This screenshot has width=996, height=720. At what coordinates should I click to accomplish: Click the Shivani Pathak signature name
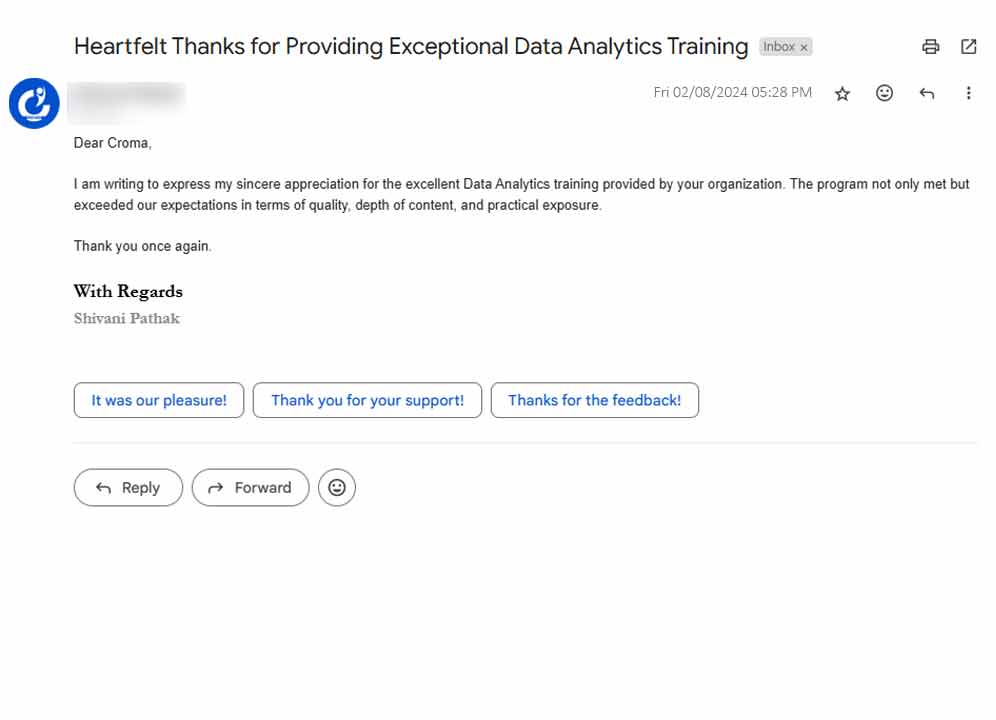[x=127, y=319]
